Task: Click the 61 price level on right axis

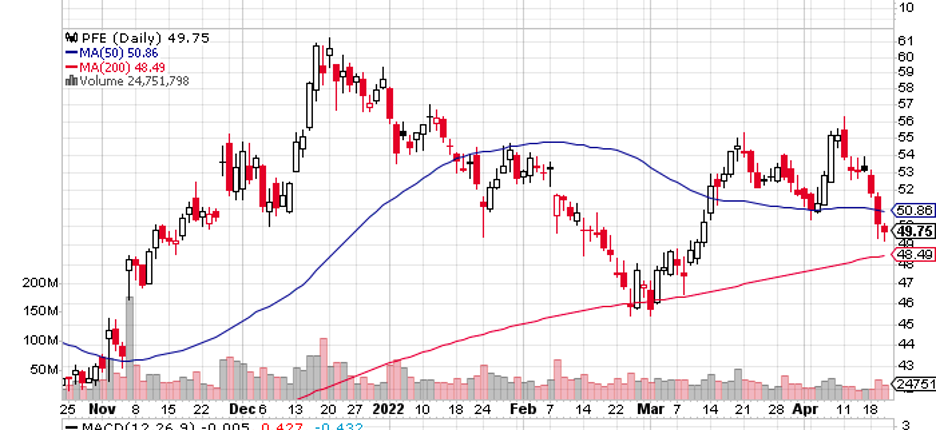Action: point(906,40)
